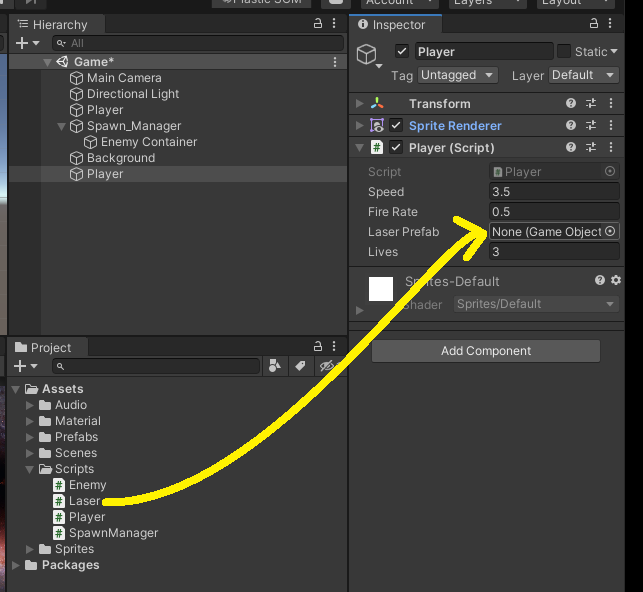Collapse the Scripts folder

pyautogui.click(x=30, y=469)
